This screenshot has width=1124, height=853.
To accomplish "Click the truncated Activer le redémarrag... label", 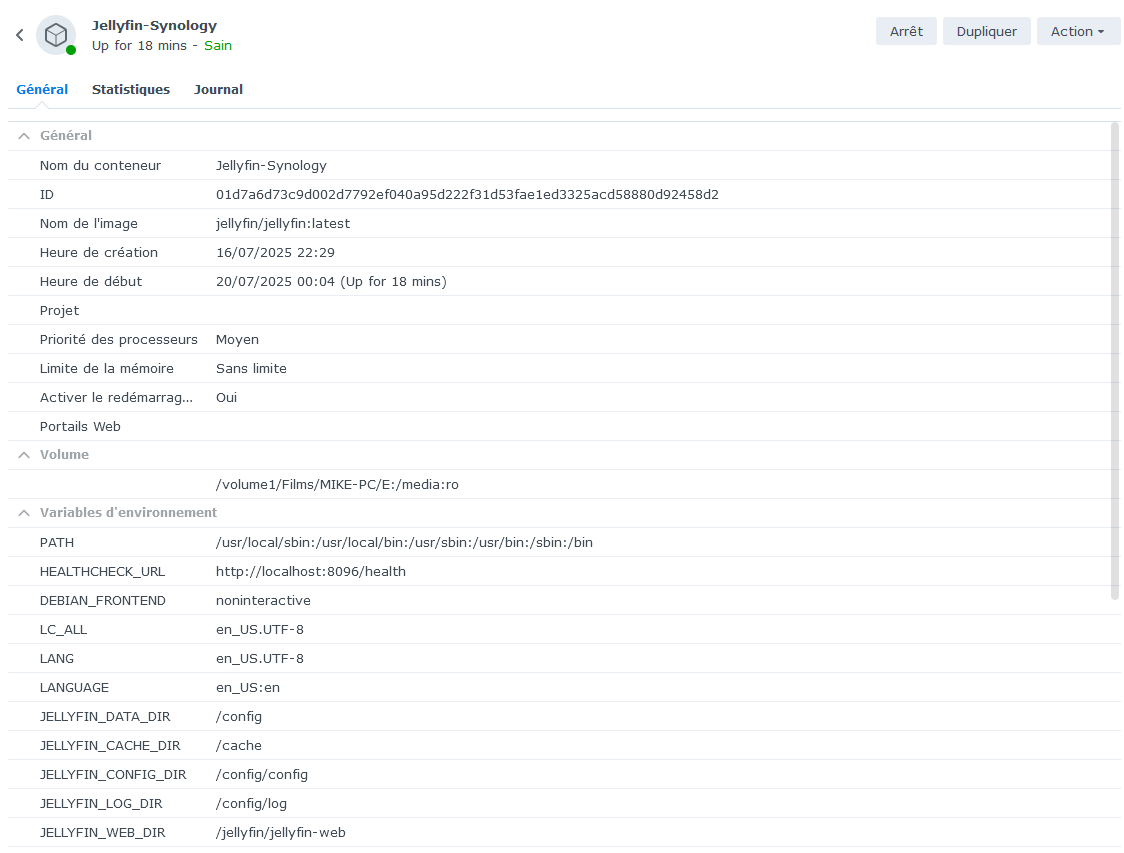I will tap(116, 398).
